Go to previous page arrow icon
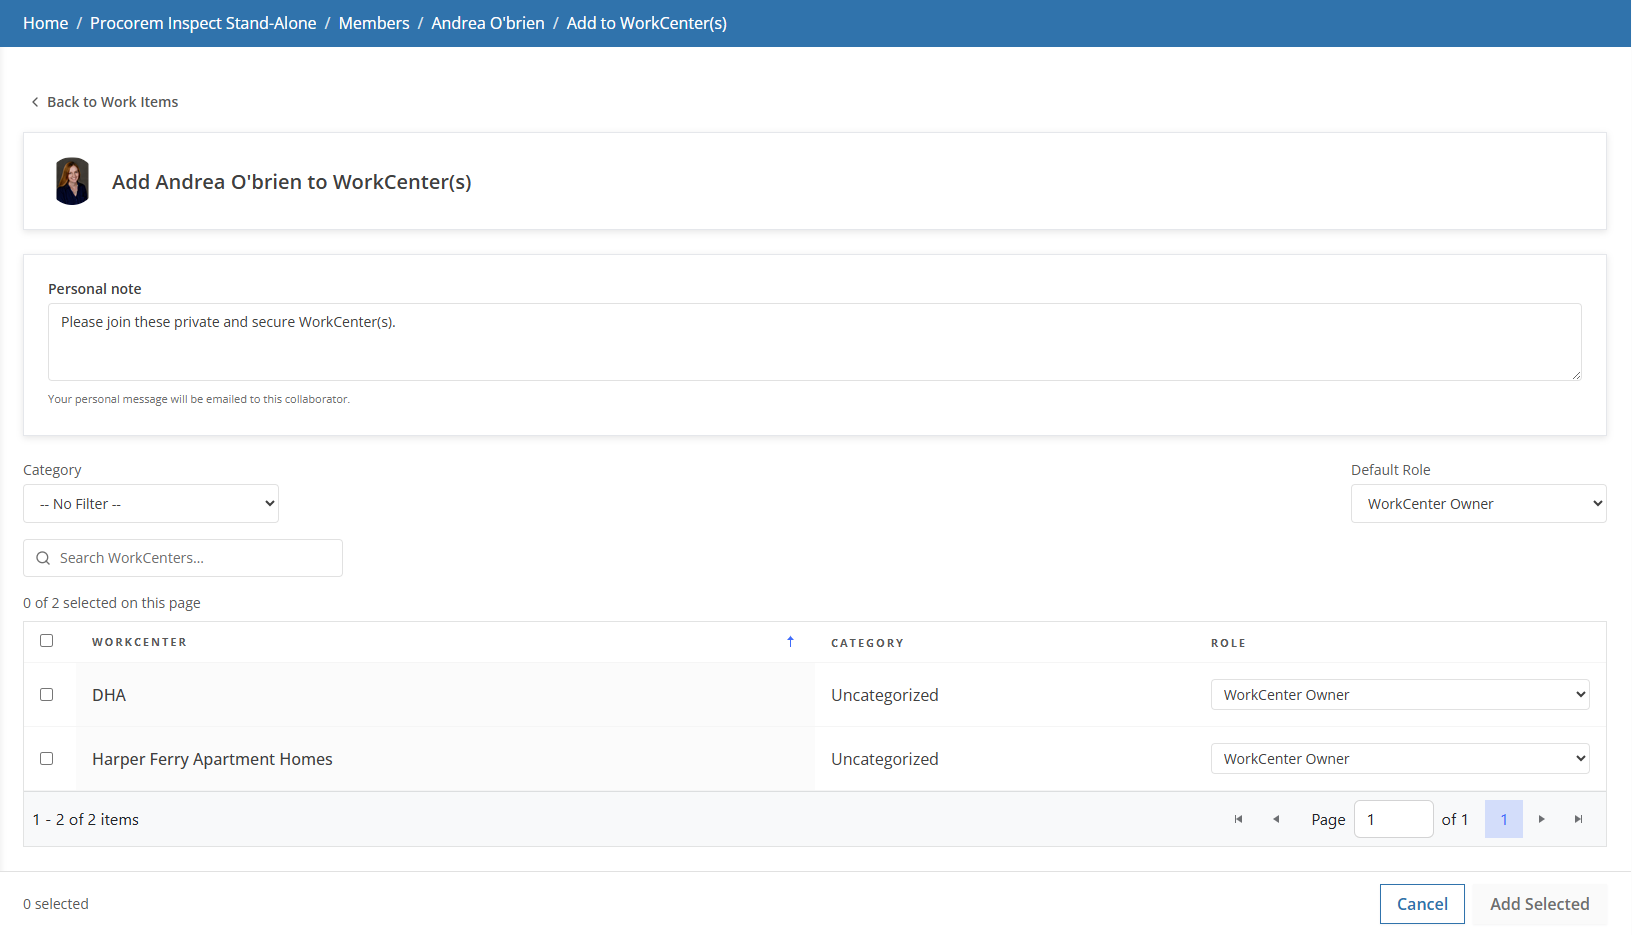1632x935 pixels. pos(1276,819)
